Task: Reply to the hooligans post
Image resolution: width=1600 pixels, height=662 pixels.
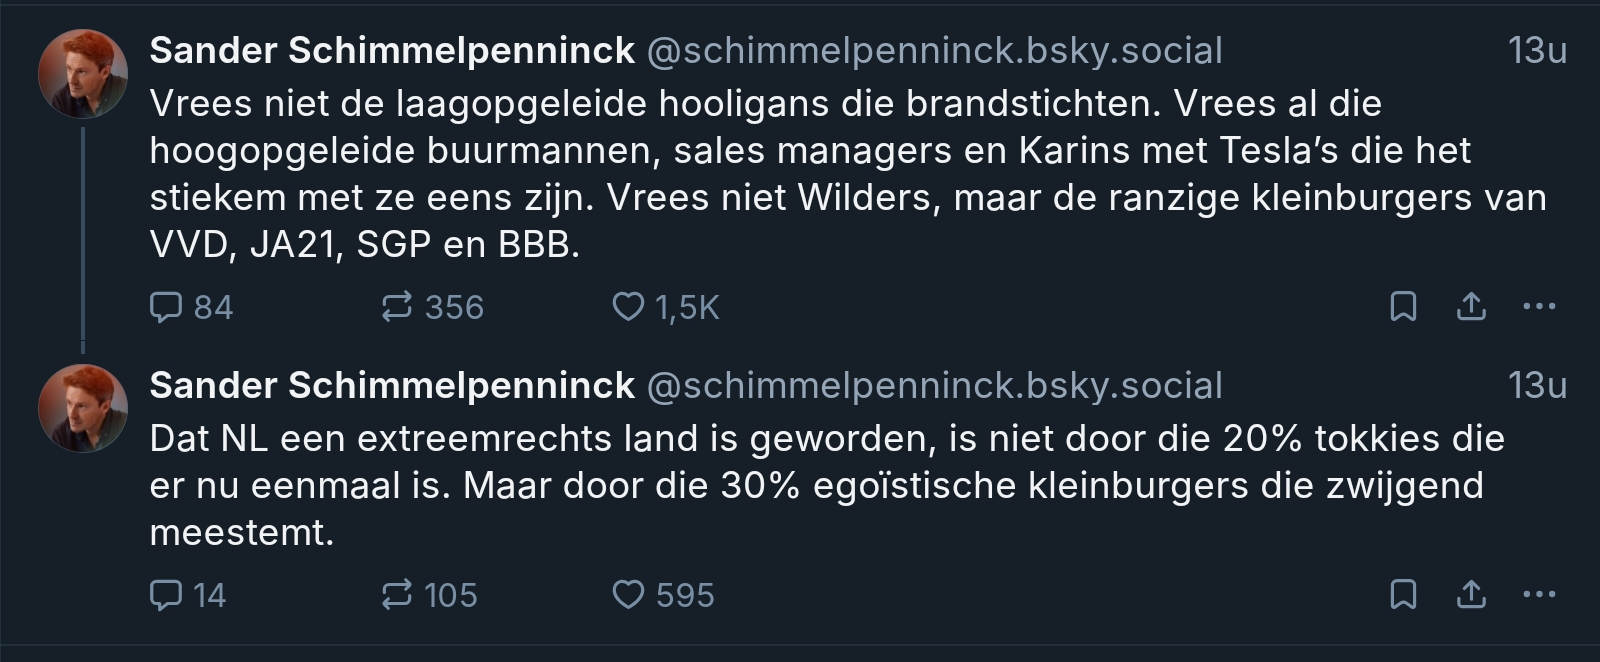Action: (166, 306)
